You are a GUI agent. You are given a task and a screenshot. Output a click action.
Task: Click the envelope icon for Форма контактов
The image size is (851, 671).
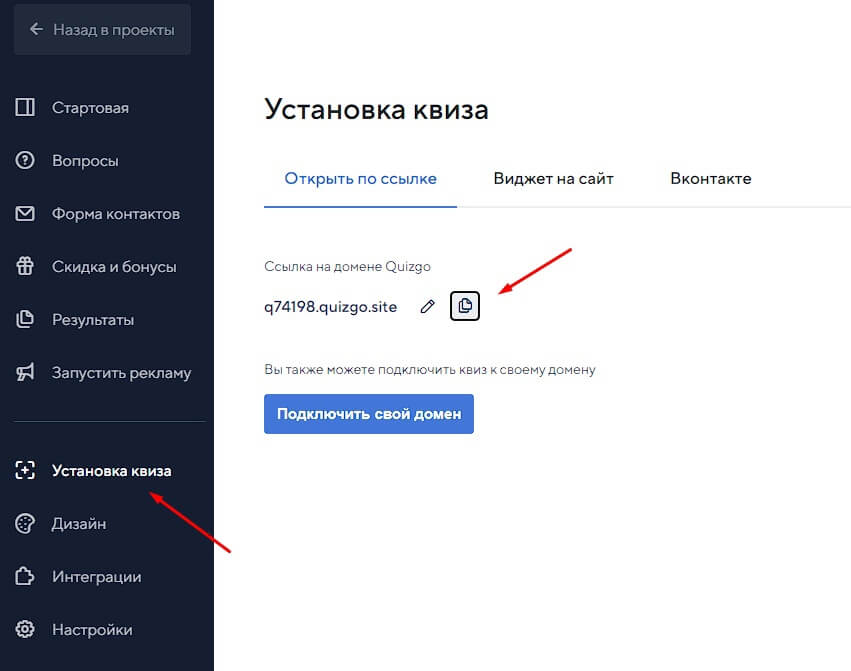coord(26,214)
